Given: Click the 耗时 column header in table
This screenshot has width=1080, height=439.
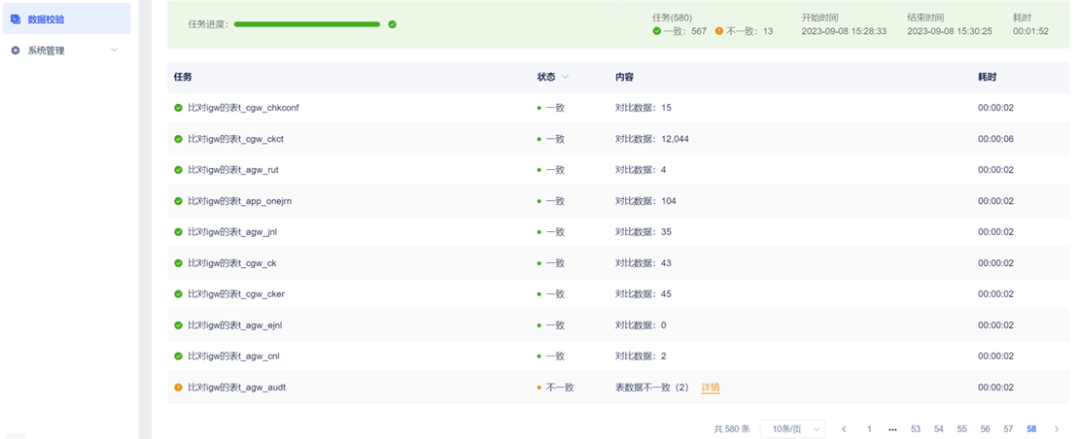Looking at the screenshot, I should (987, 77).
